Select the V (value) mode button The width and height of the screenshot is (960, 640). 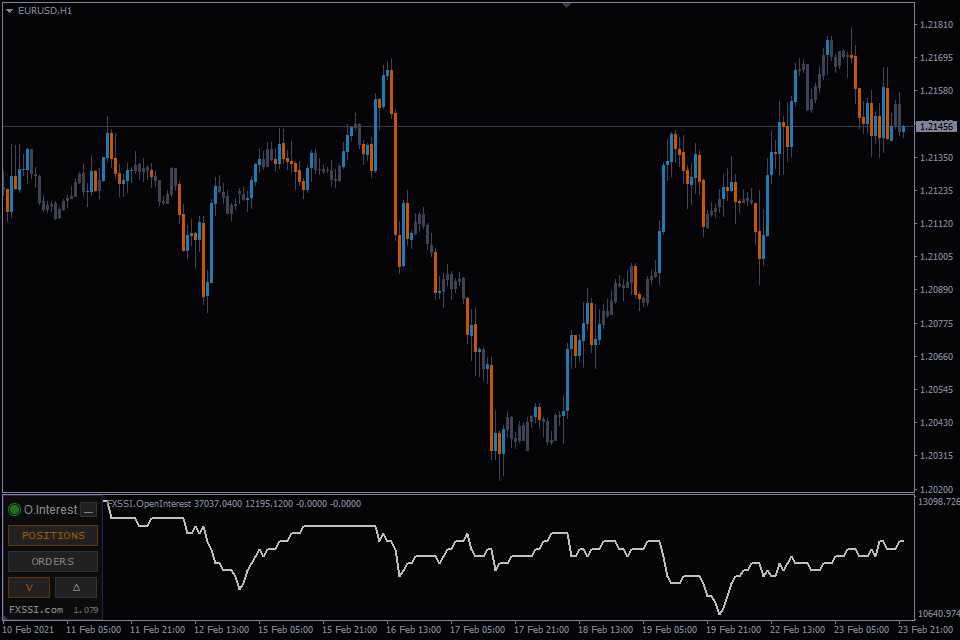pos(29,587)
